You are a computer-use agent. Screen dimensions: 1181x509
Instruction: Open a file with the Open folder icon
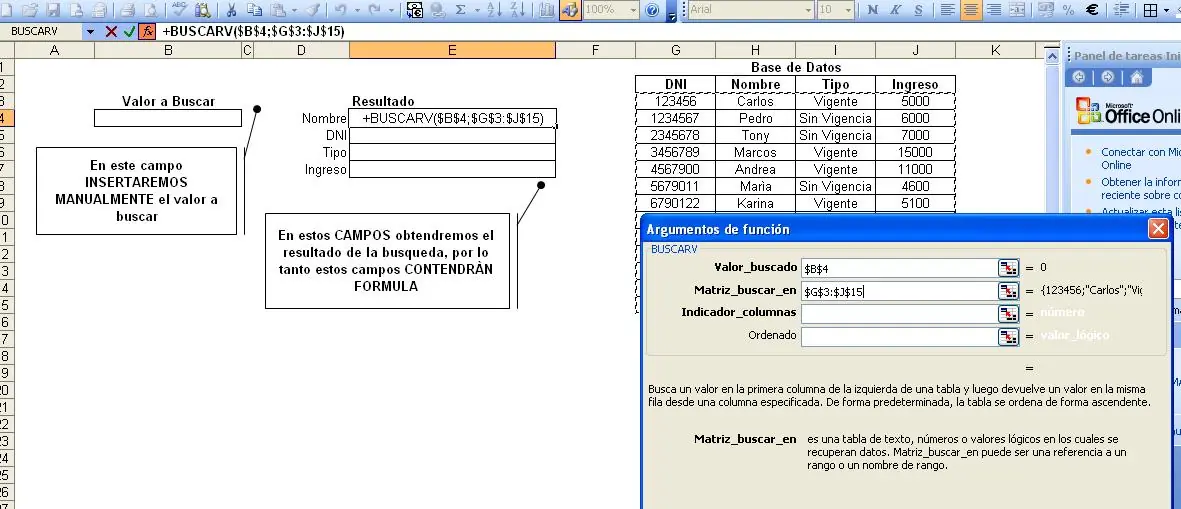click(30, 10)
